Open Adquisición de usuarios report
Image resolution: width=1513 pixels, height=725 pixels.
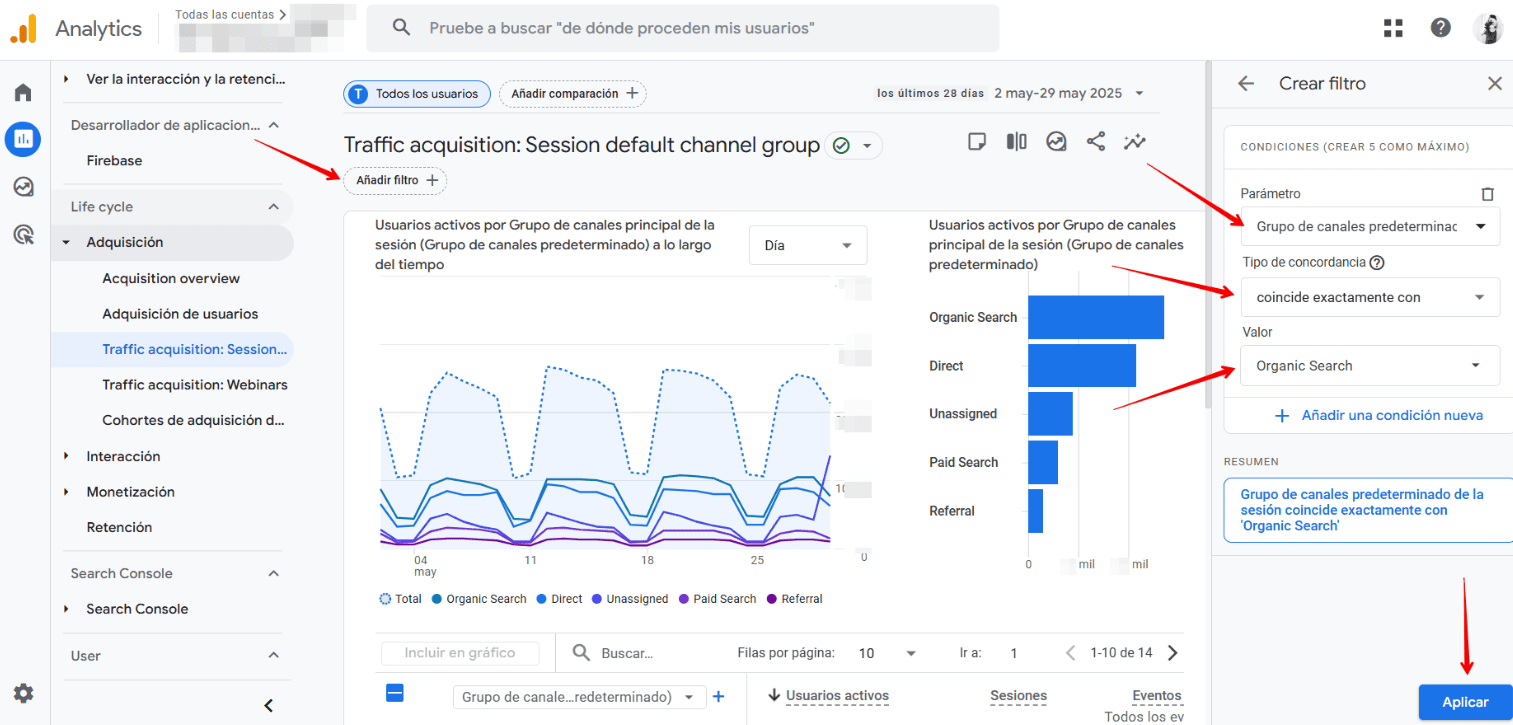click(x=180, y=314)
